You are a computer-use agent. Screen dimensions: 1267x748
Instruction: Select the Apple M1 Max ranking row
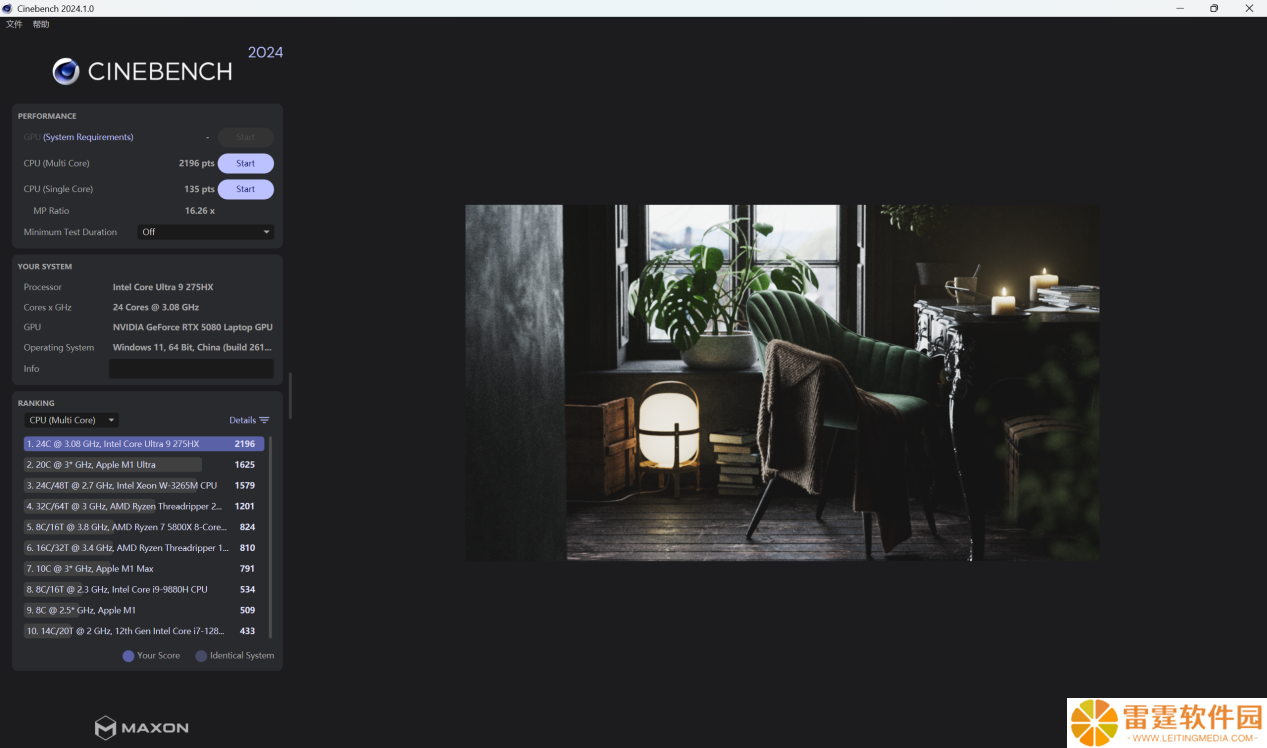144,569
